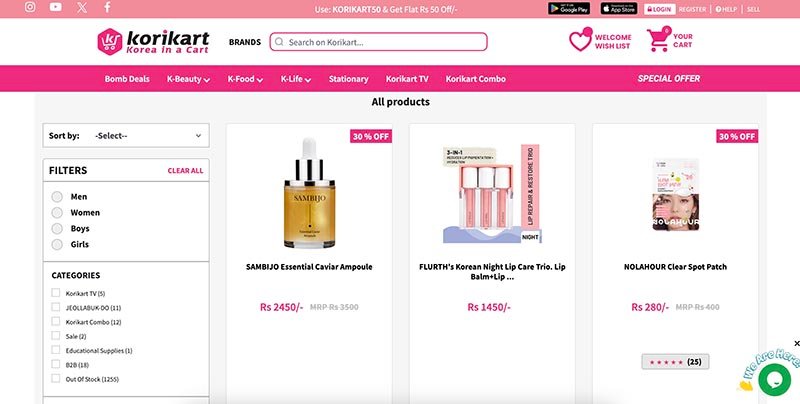Visit the Facebook page icon
Image resolution: width=800 pixels, height=404 pixels.
[x=108, y=8]
